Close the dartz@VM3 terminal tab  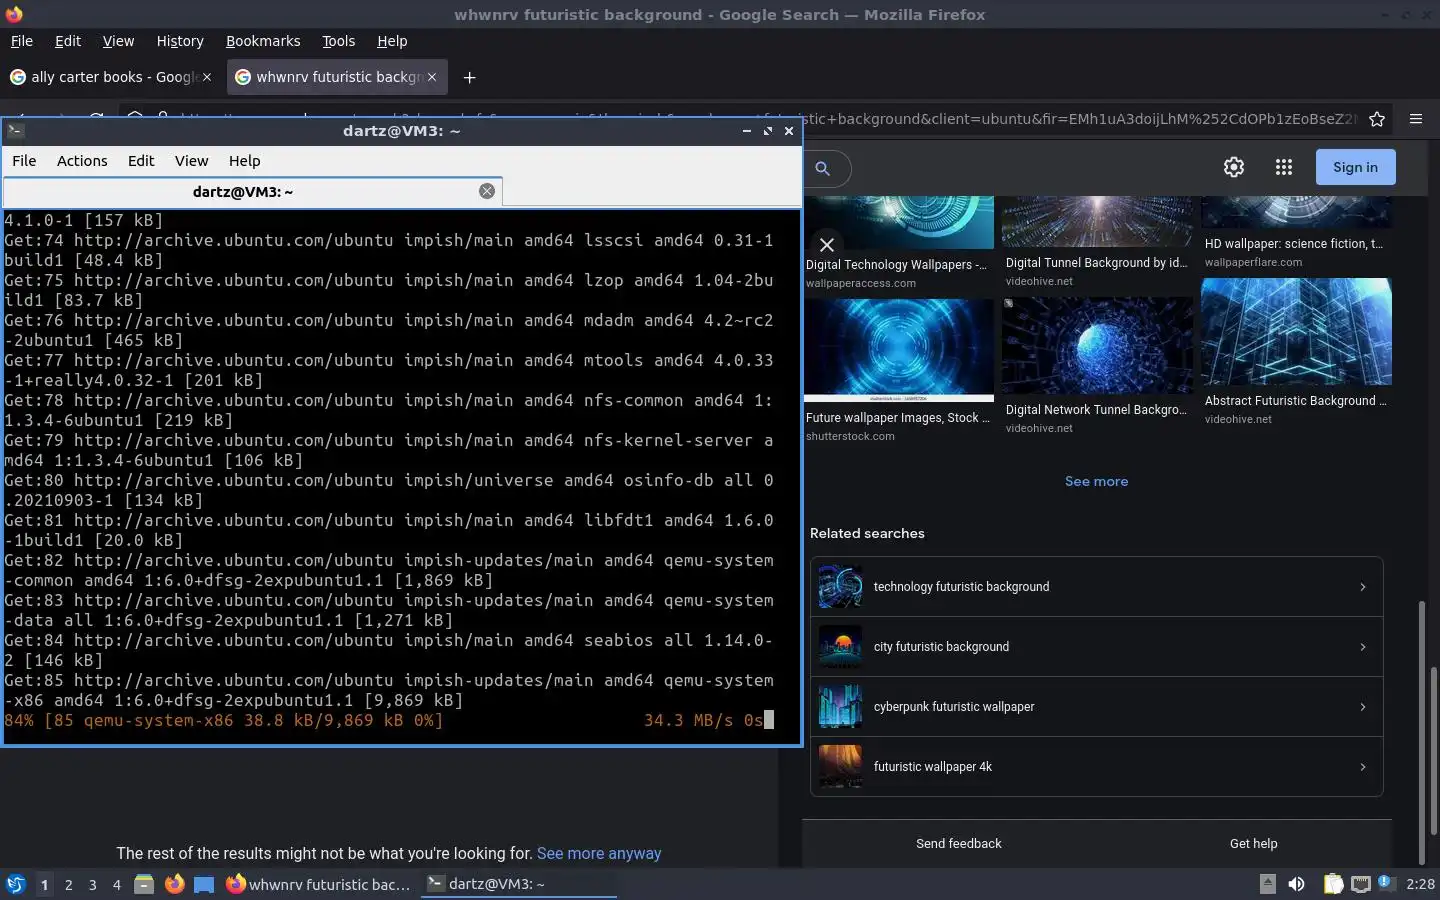point(487,191)
